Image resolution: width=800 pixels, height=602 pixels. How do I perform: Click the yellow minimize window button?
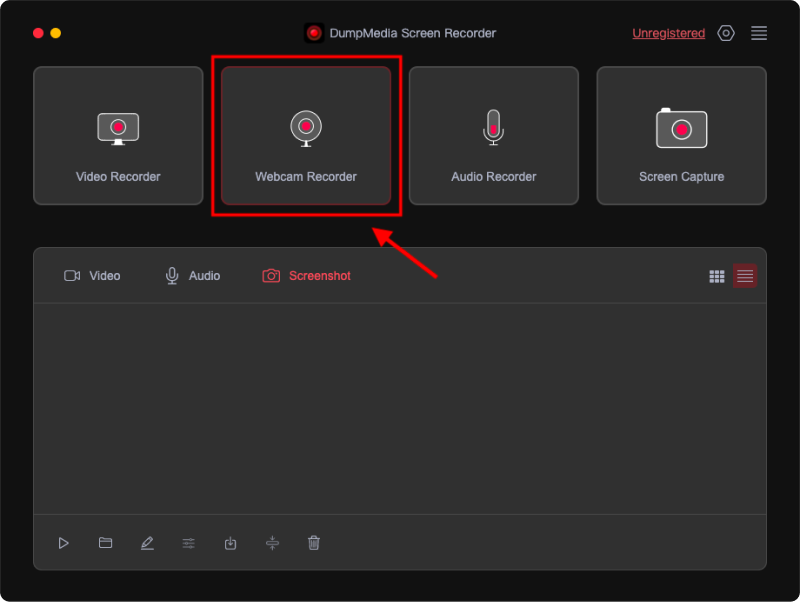coord(56,33)
